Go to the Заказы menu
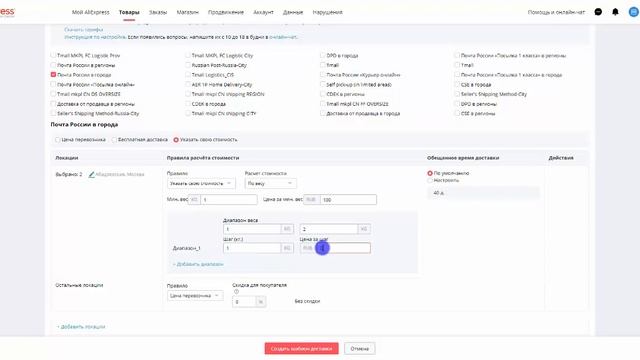 coord(158,12)
